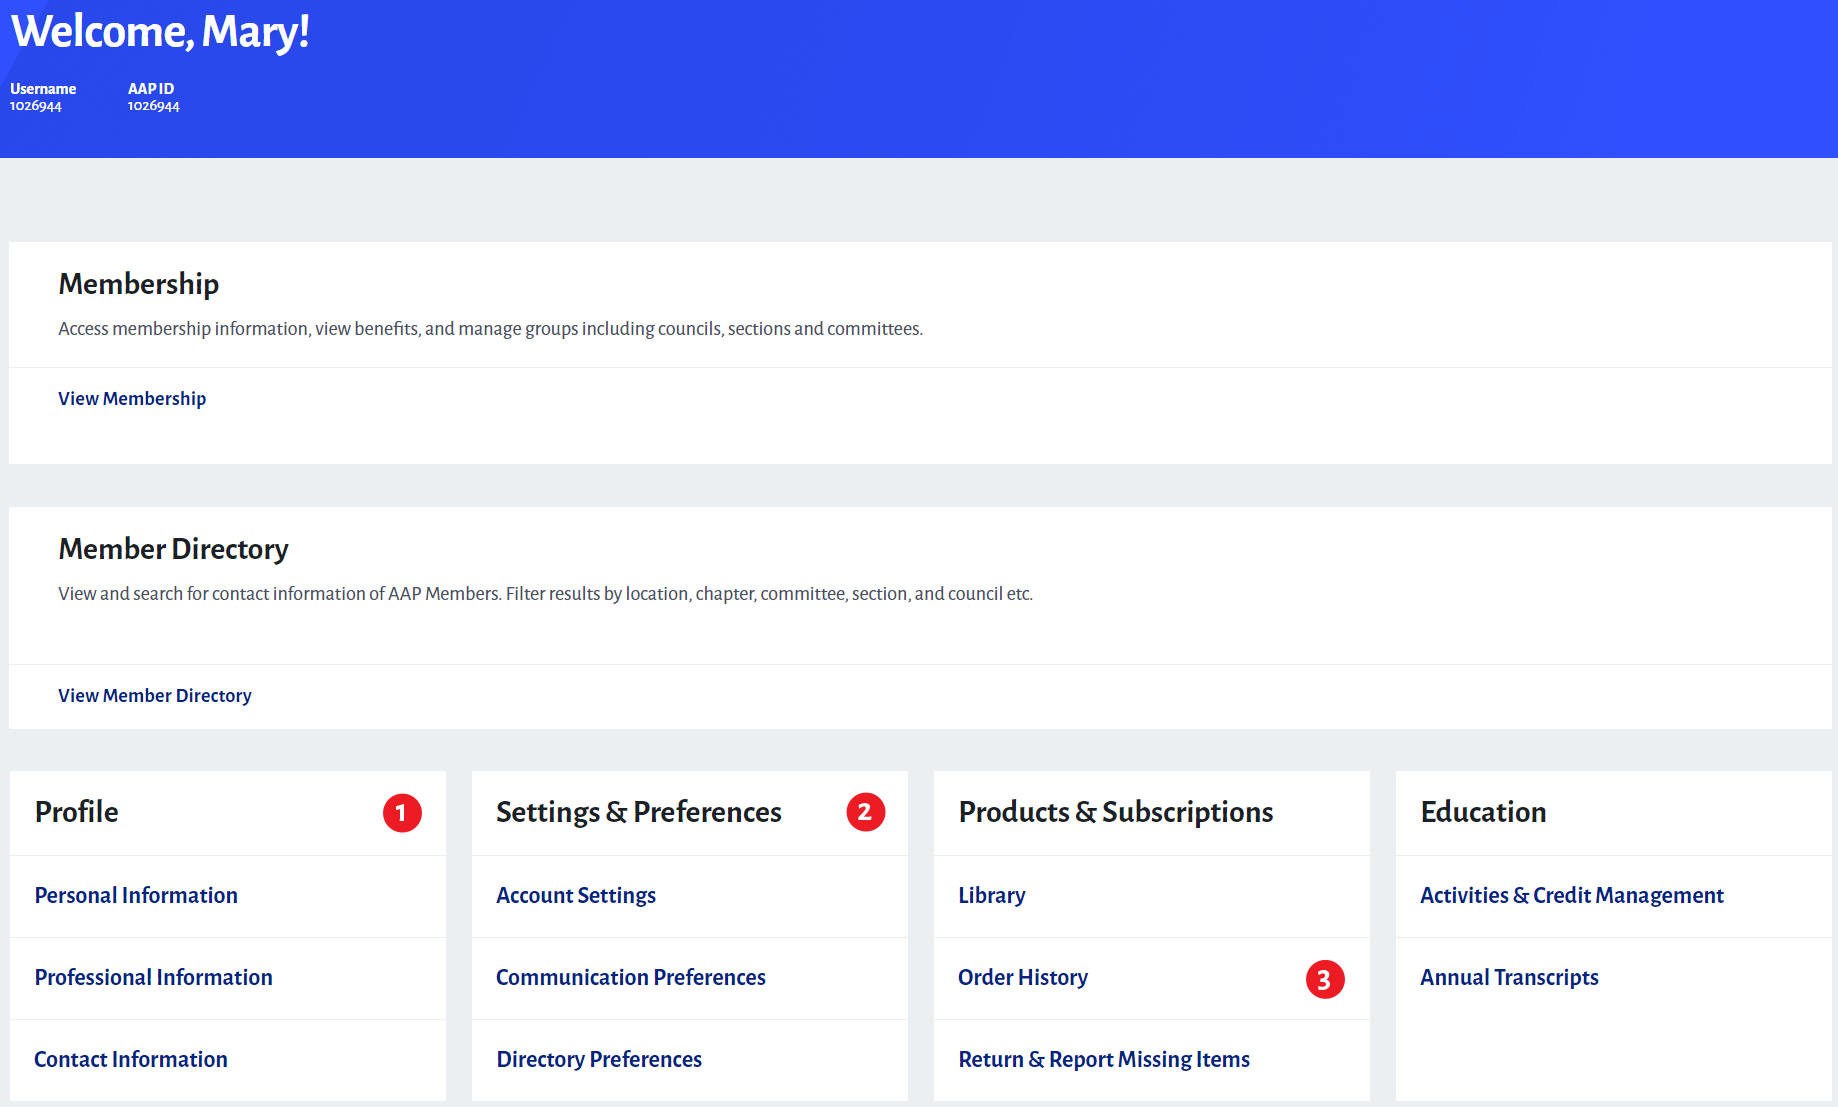View Order History
Viewport: 1838px width, 1107px height.
1023,977
